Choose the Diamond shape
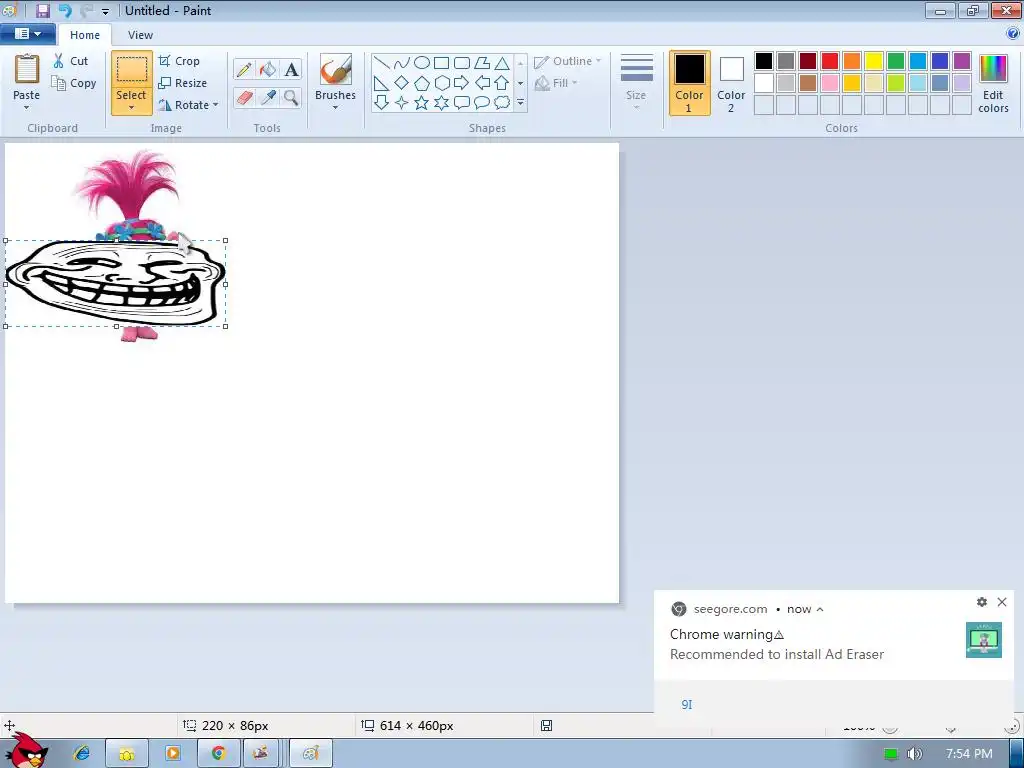The width and height of the screenshot is (1024, 768). [x=402, y=82]
